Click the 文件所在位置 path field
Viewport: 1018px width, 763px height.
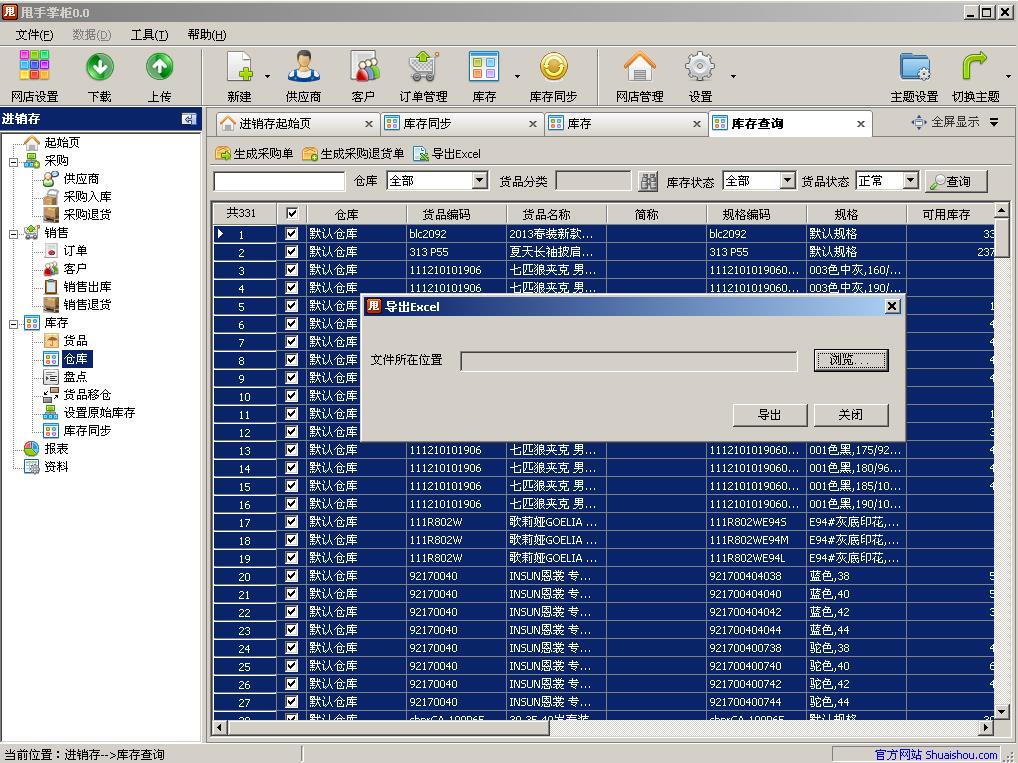coord(628,360)
